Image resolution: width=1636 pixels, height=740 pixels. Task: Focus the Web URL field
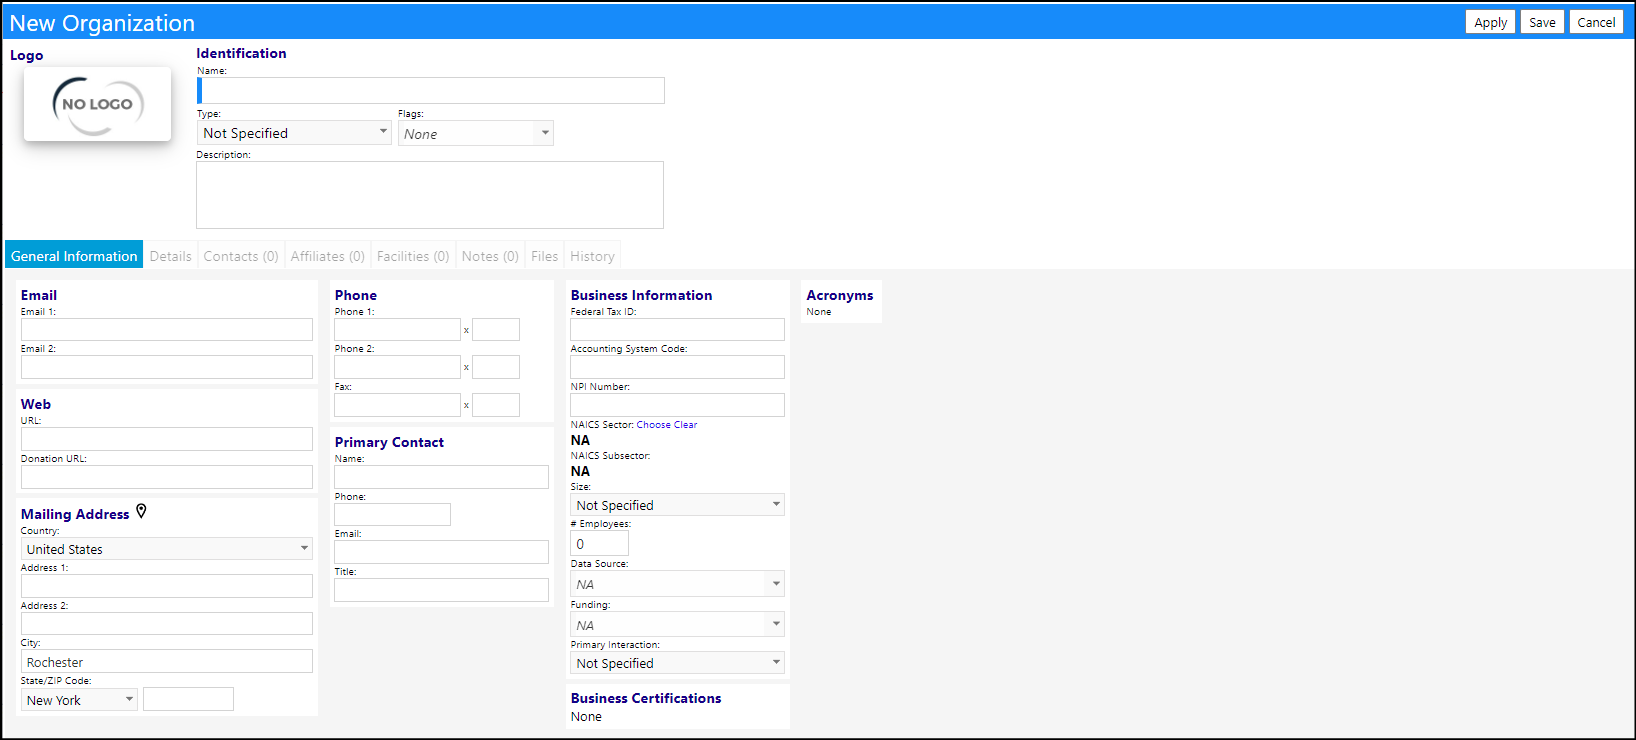167,439
